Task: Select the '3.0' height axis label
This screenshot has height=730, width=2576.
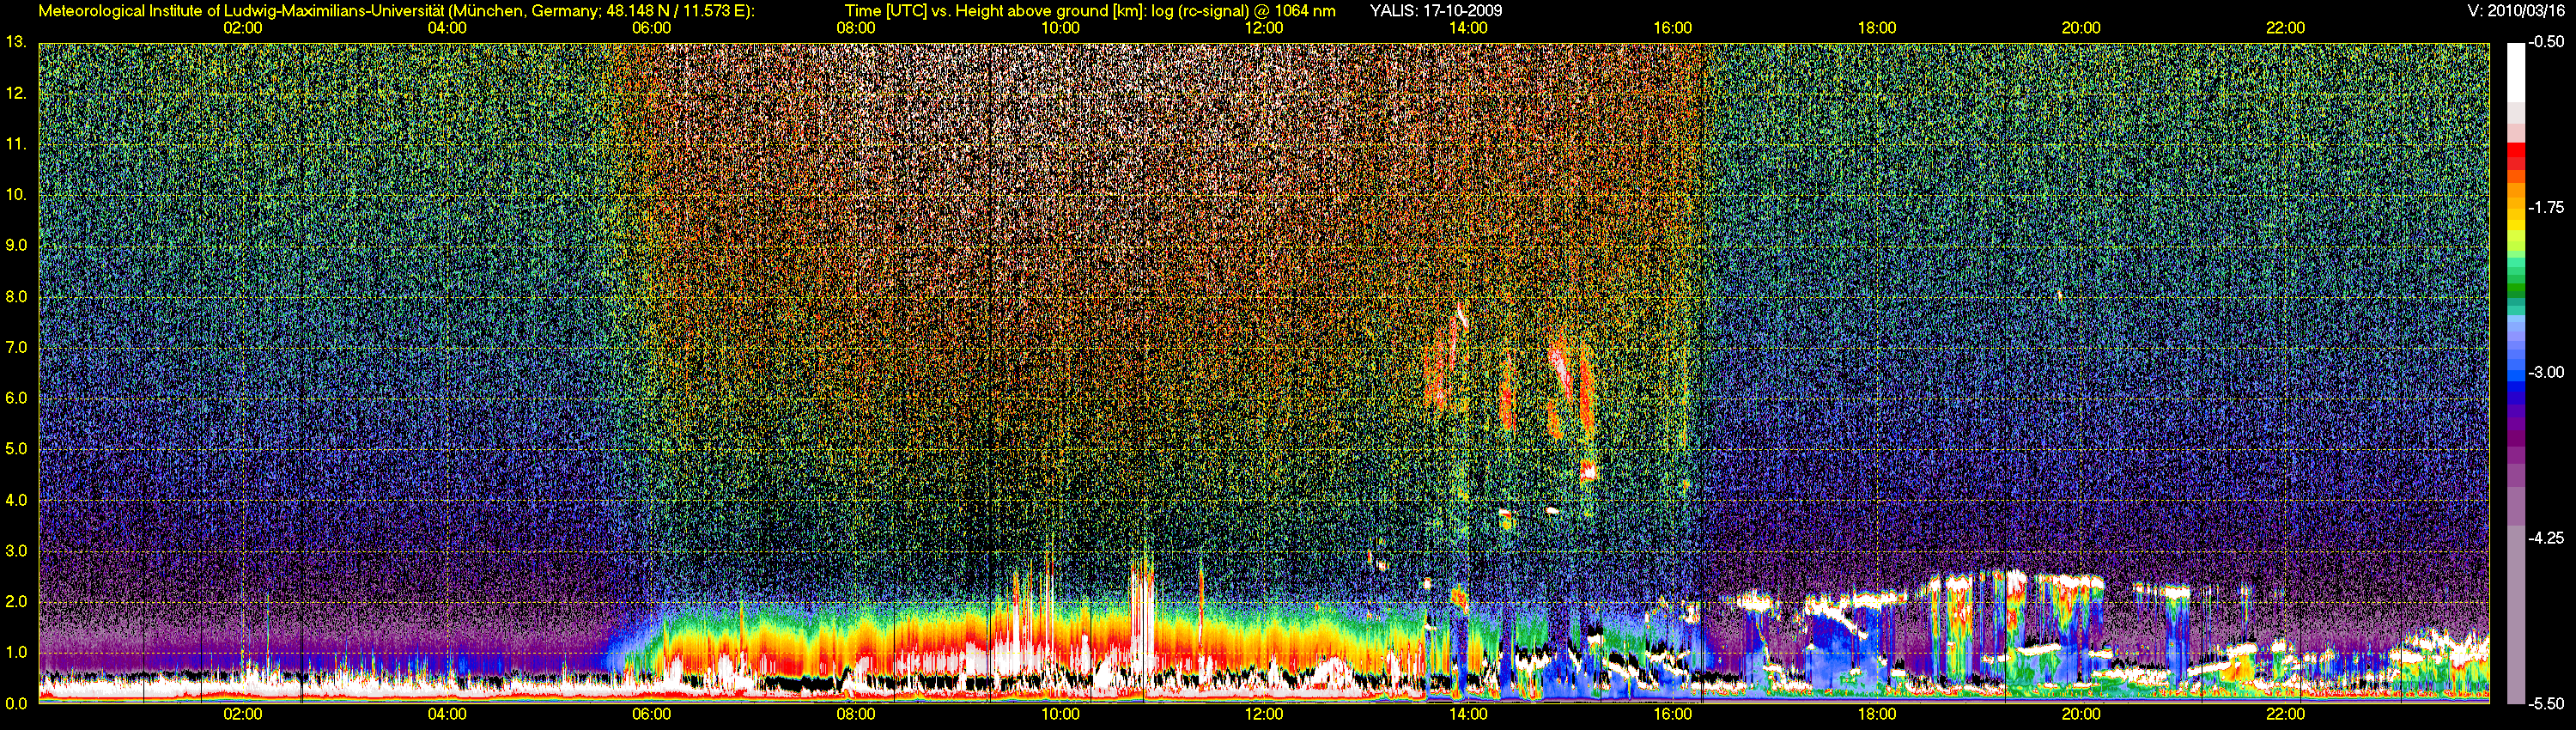Action: pos(16,552)
